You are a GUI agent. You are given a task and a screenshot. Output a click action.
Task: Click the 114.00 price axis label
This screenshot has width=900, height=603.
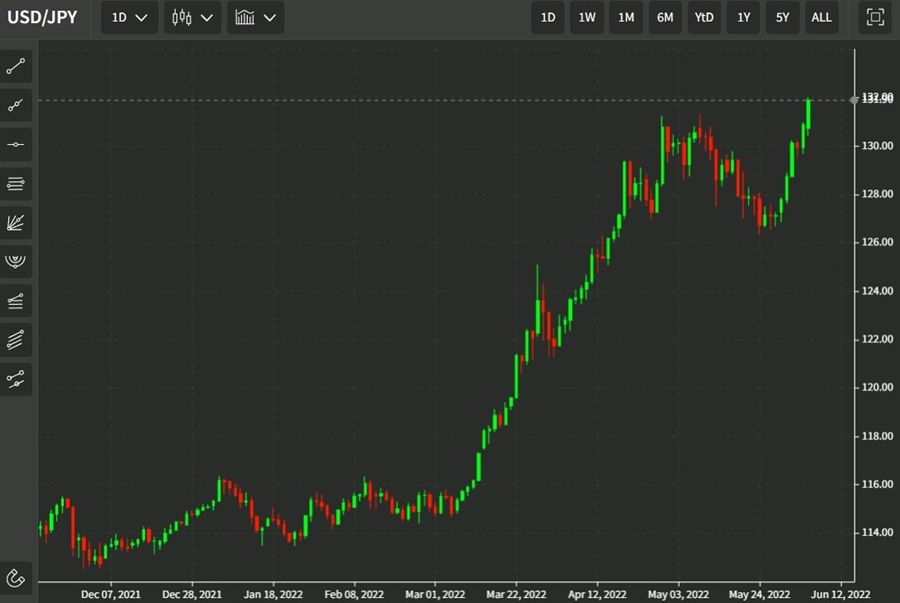click(877, 532)
